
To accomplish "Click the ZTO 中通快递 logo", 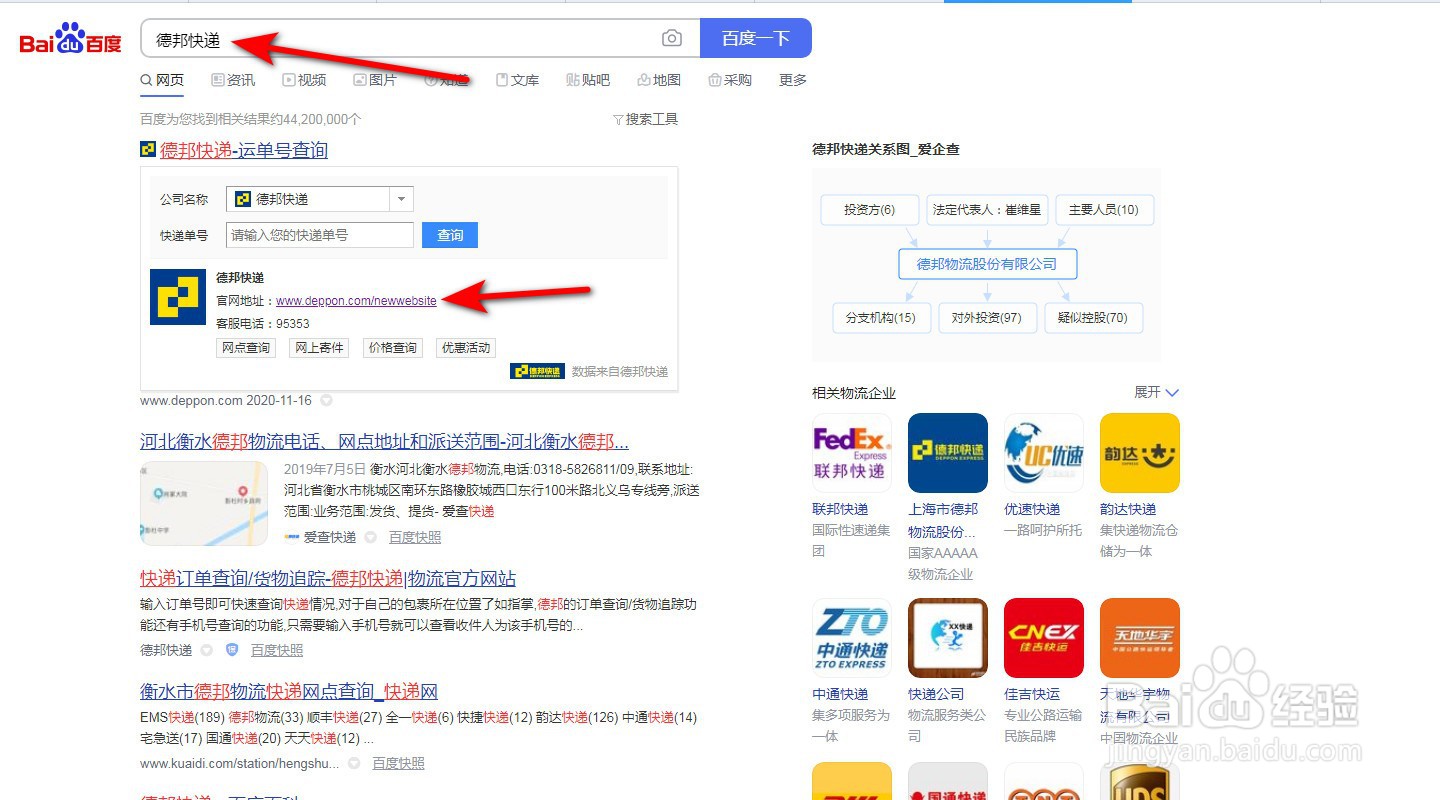I will pyautogui.click(x=851, y=637).
